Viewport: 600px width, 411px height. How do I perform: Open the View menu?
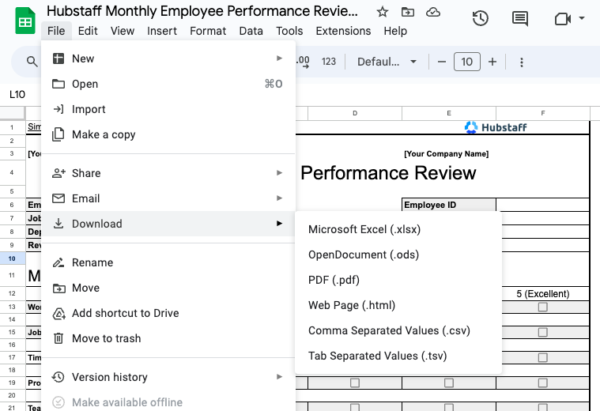tap(122, 31)
